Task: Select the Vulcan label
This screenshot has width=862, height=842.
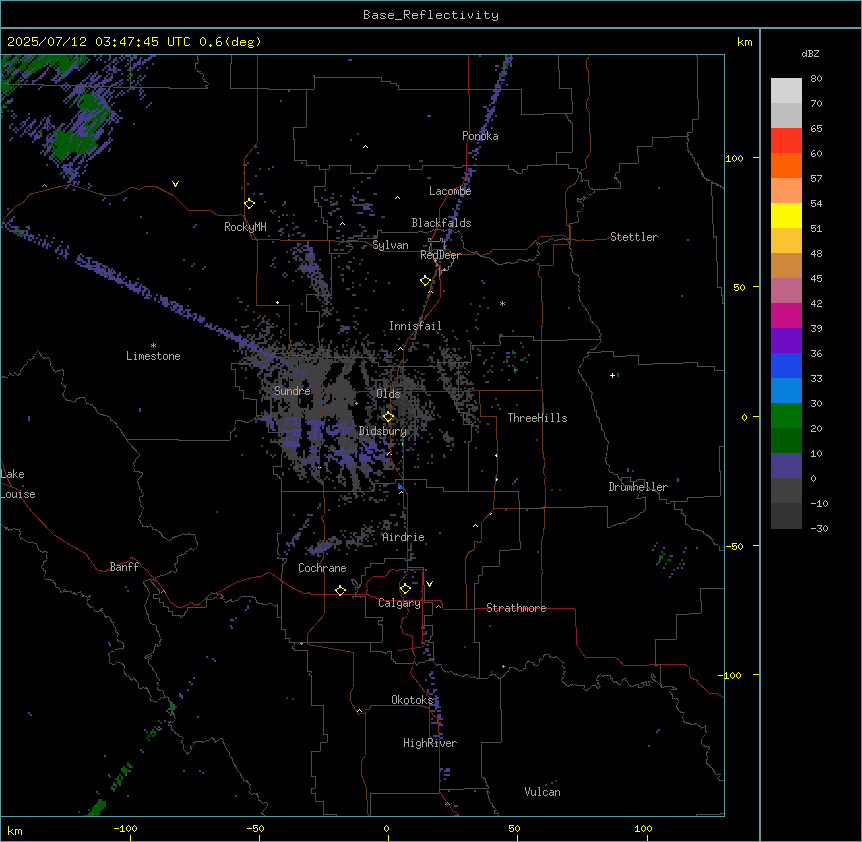Action: [x=542, y=792]
